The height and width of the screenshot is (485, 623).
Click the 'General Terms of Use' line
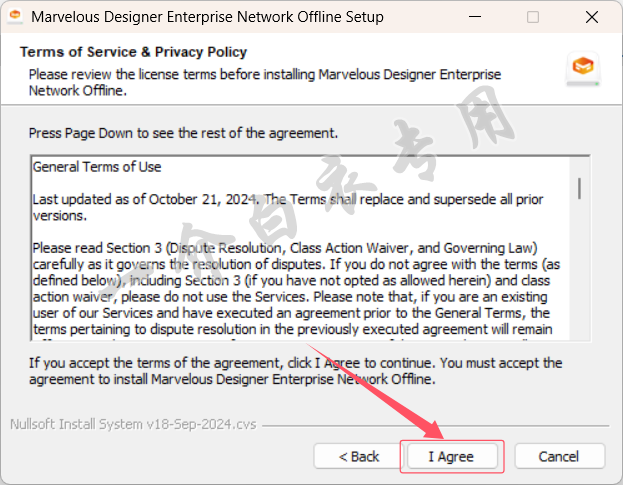97,167
